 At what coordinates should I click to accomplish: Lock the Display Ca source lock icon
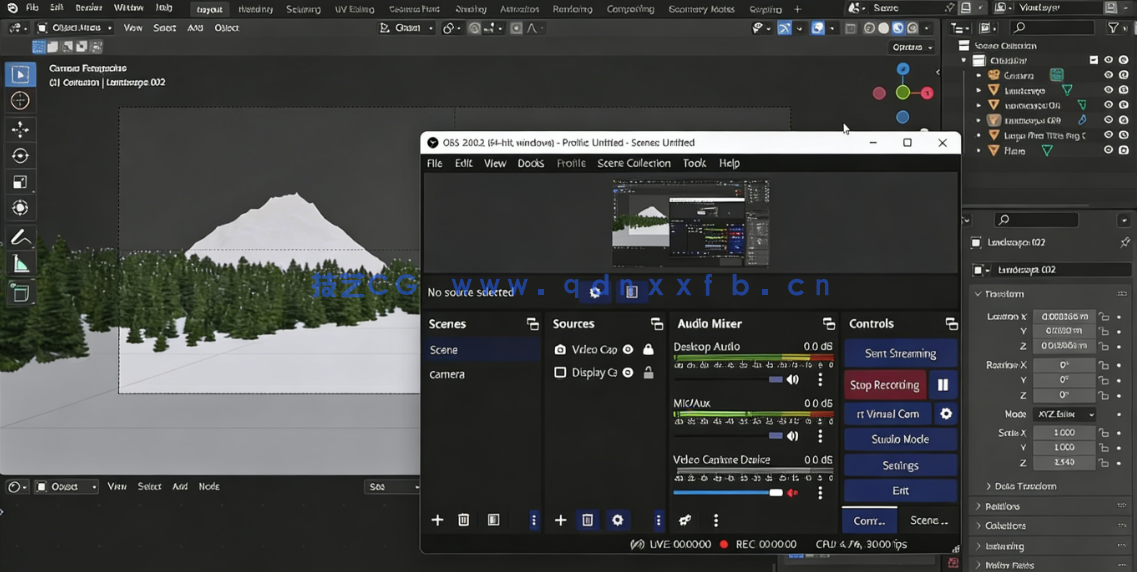coord(648,373)
